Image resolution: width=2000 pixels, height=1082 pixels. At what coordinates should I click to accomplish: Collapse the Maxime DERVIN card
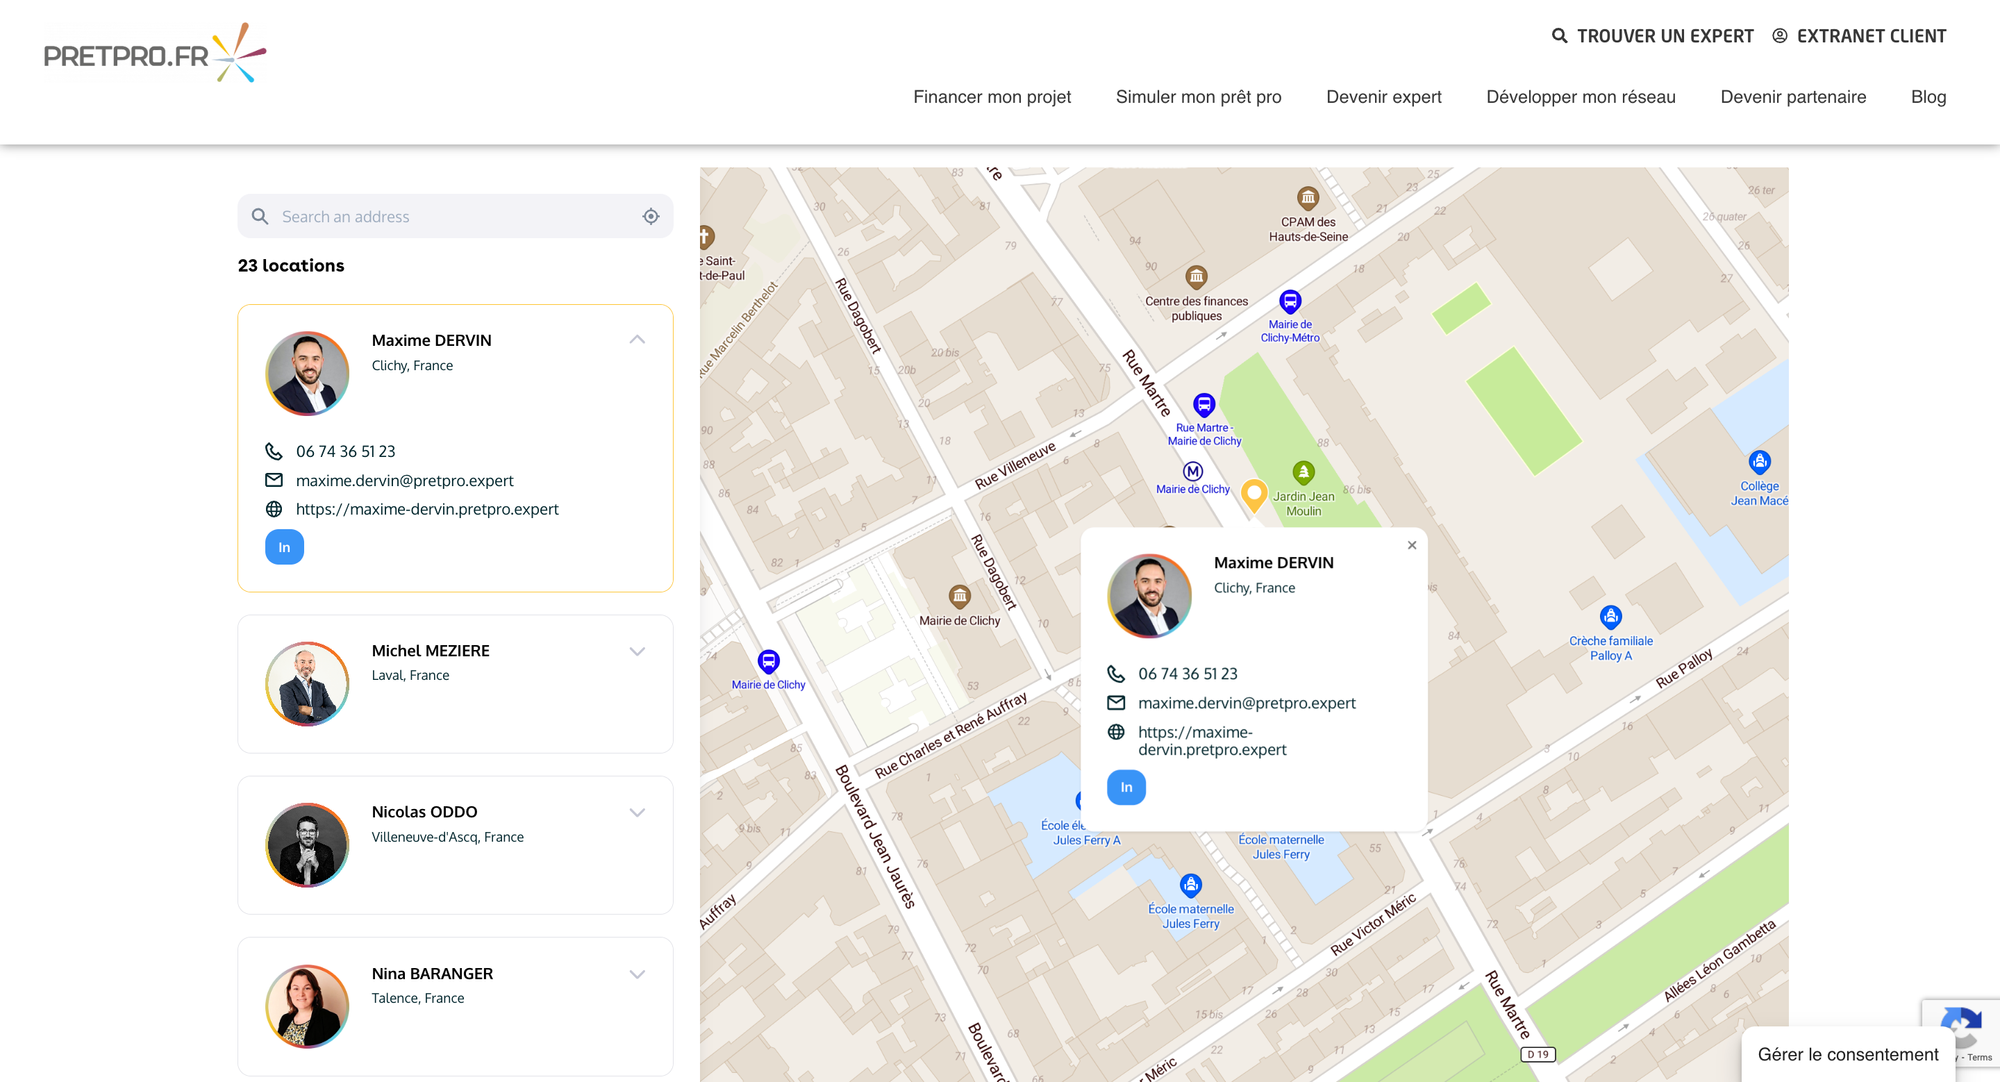(637, 340)
